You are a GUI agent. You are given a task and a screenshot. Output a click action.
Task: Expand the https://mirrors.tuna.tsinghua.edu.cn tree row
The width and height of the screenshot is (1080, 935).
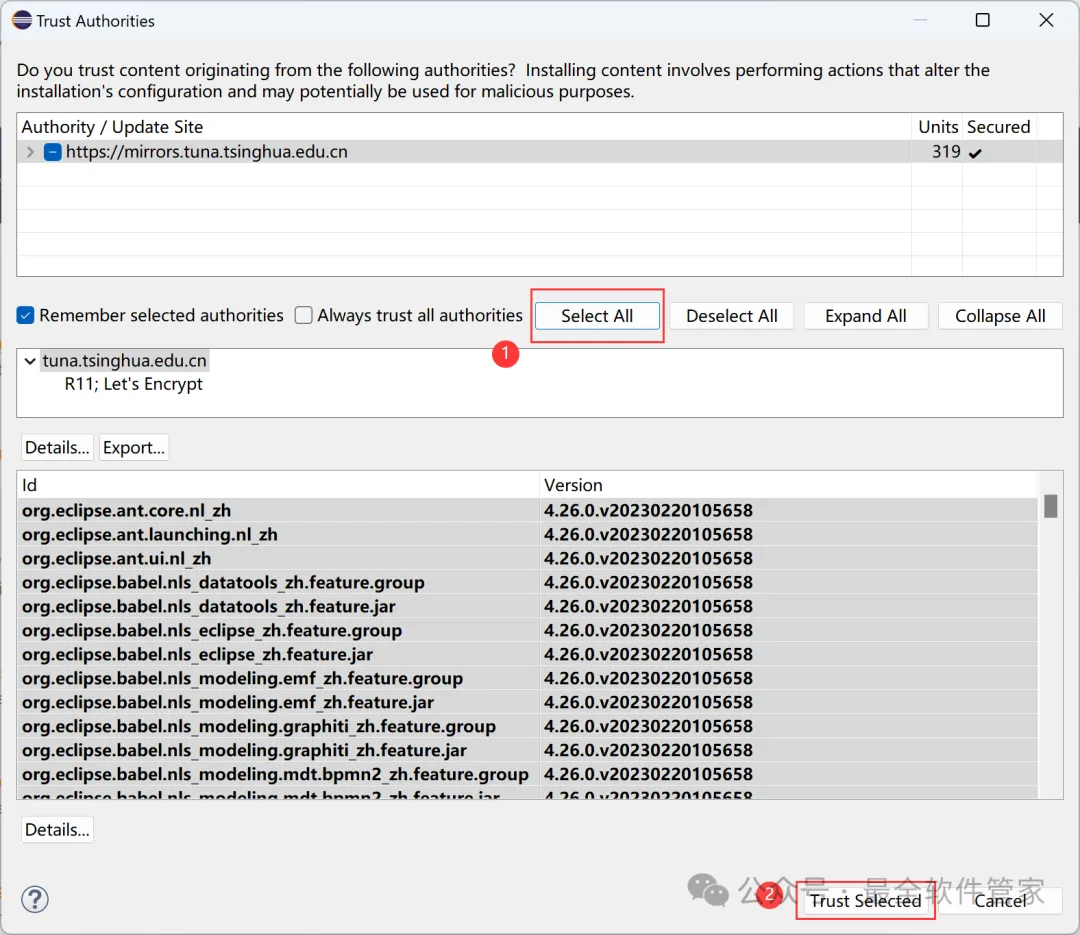click(30, 152)
